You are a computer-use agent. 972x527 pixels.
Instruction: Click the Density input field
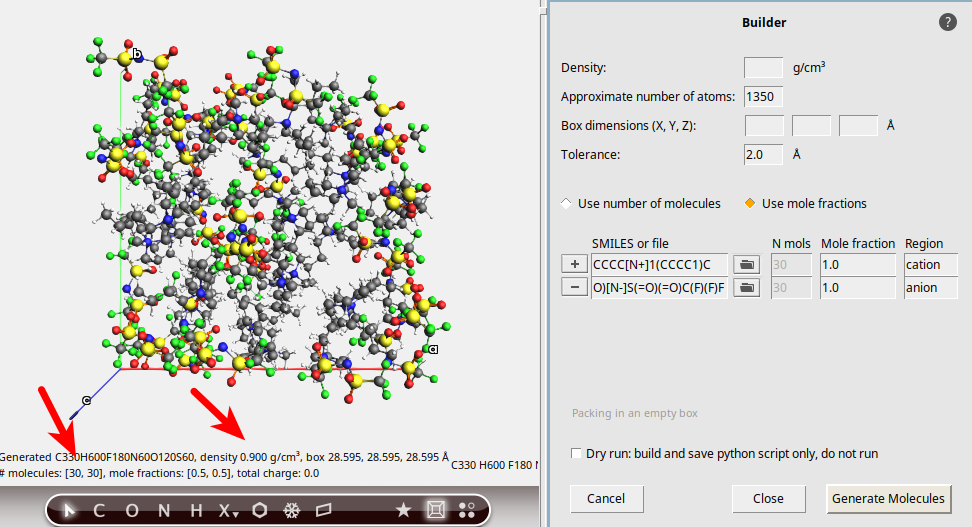click(x=763, y=68)
